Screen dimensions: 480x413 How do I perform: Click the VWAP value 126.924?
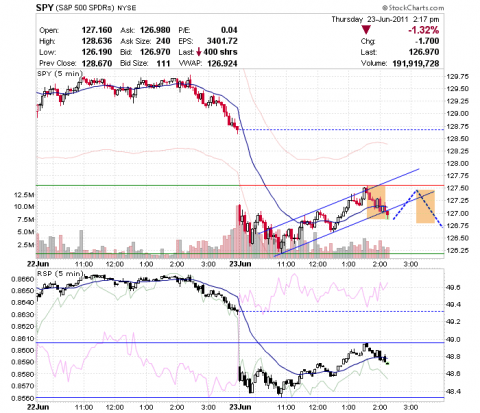pos(222,63)
